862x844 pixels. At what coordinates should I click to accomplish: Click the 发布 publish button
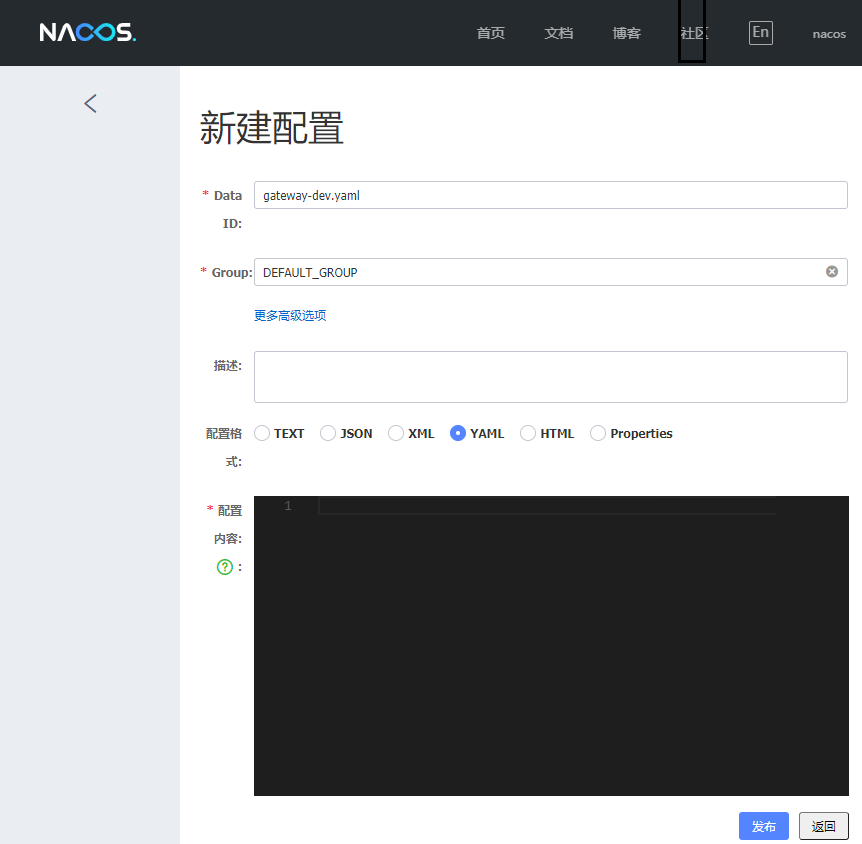pos(763,826)
